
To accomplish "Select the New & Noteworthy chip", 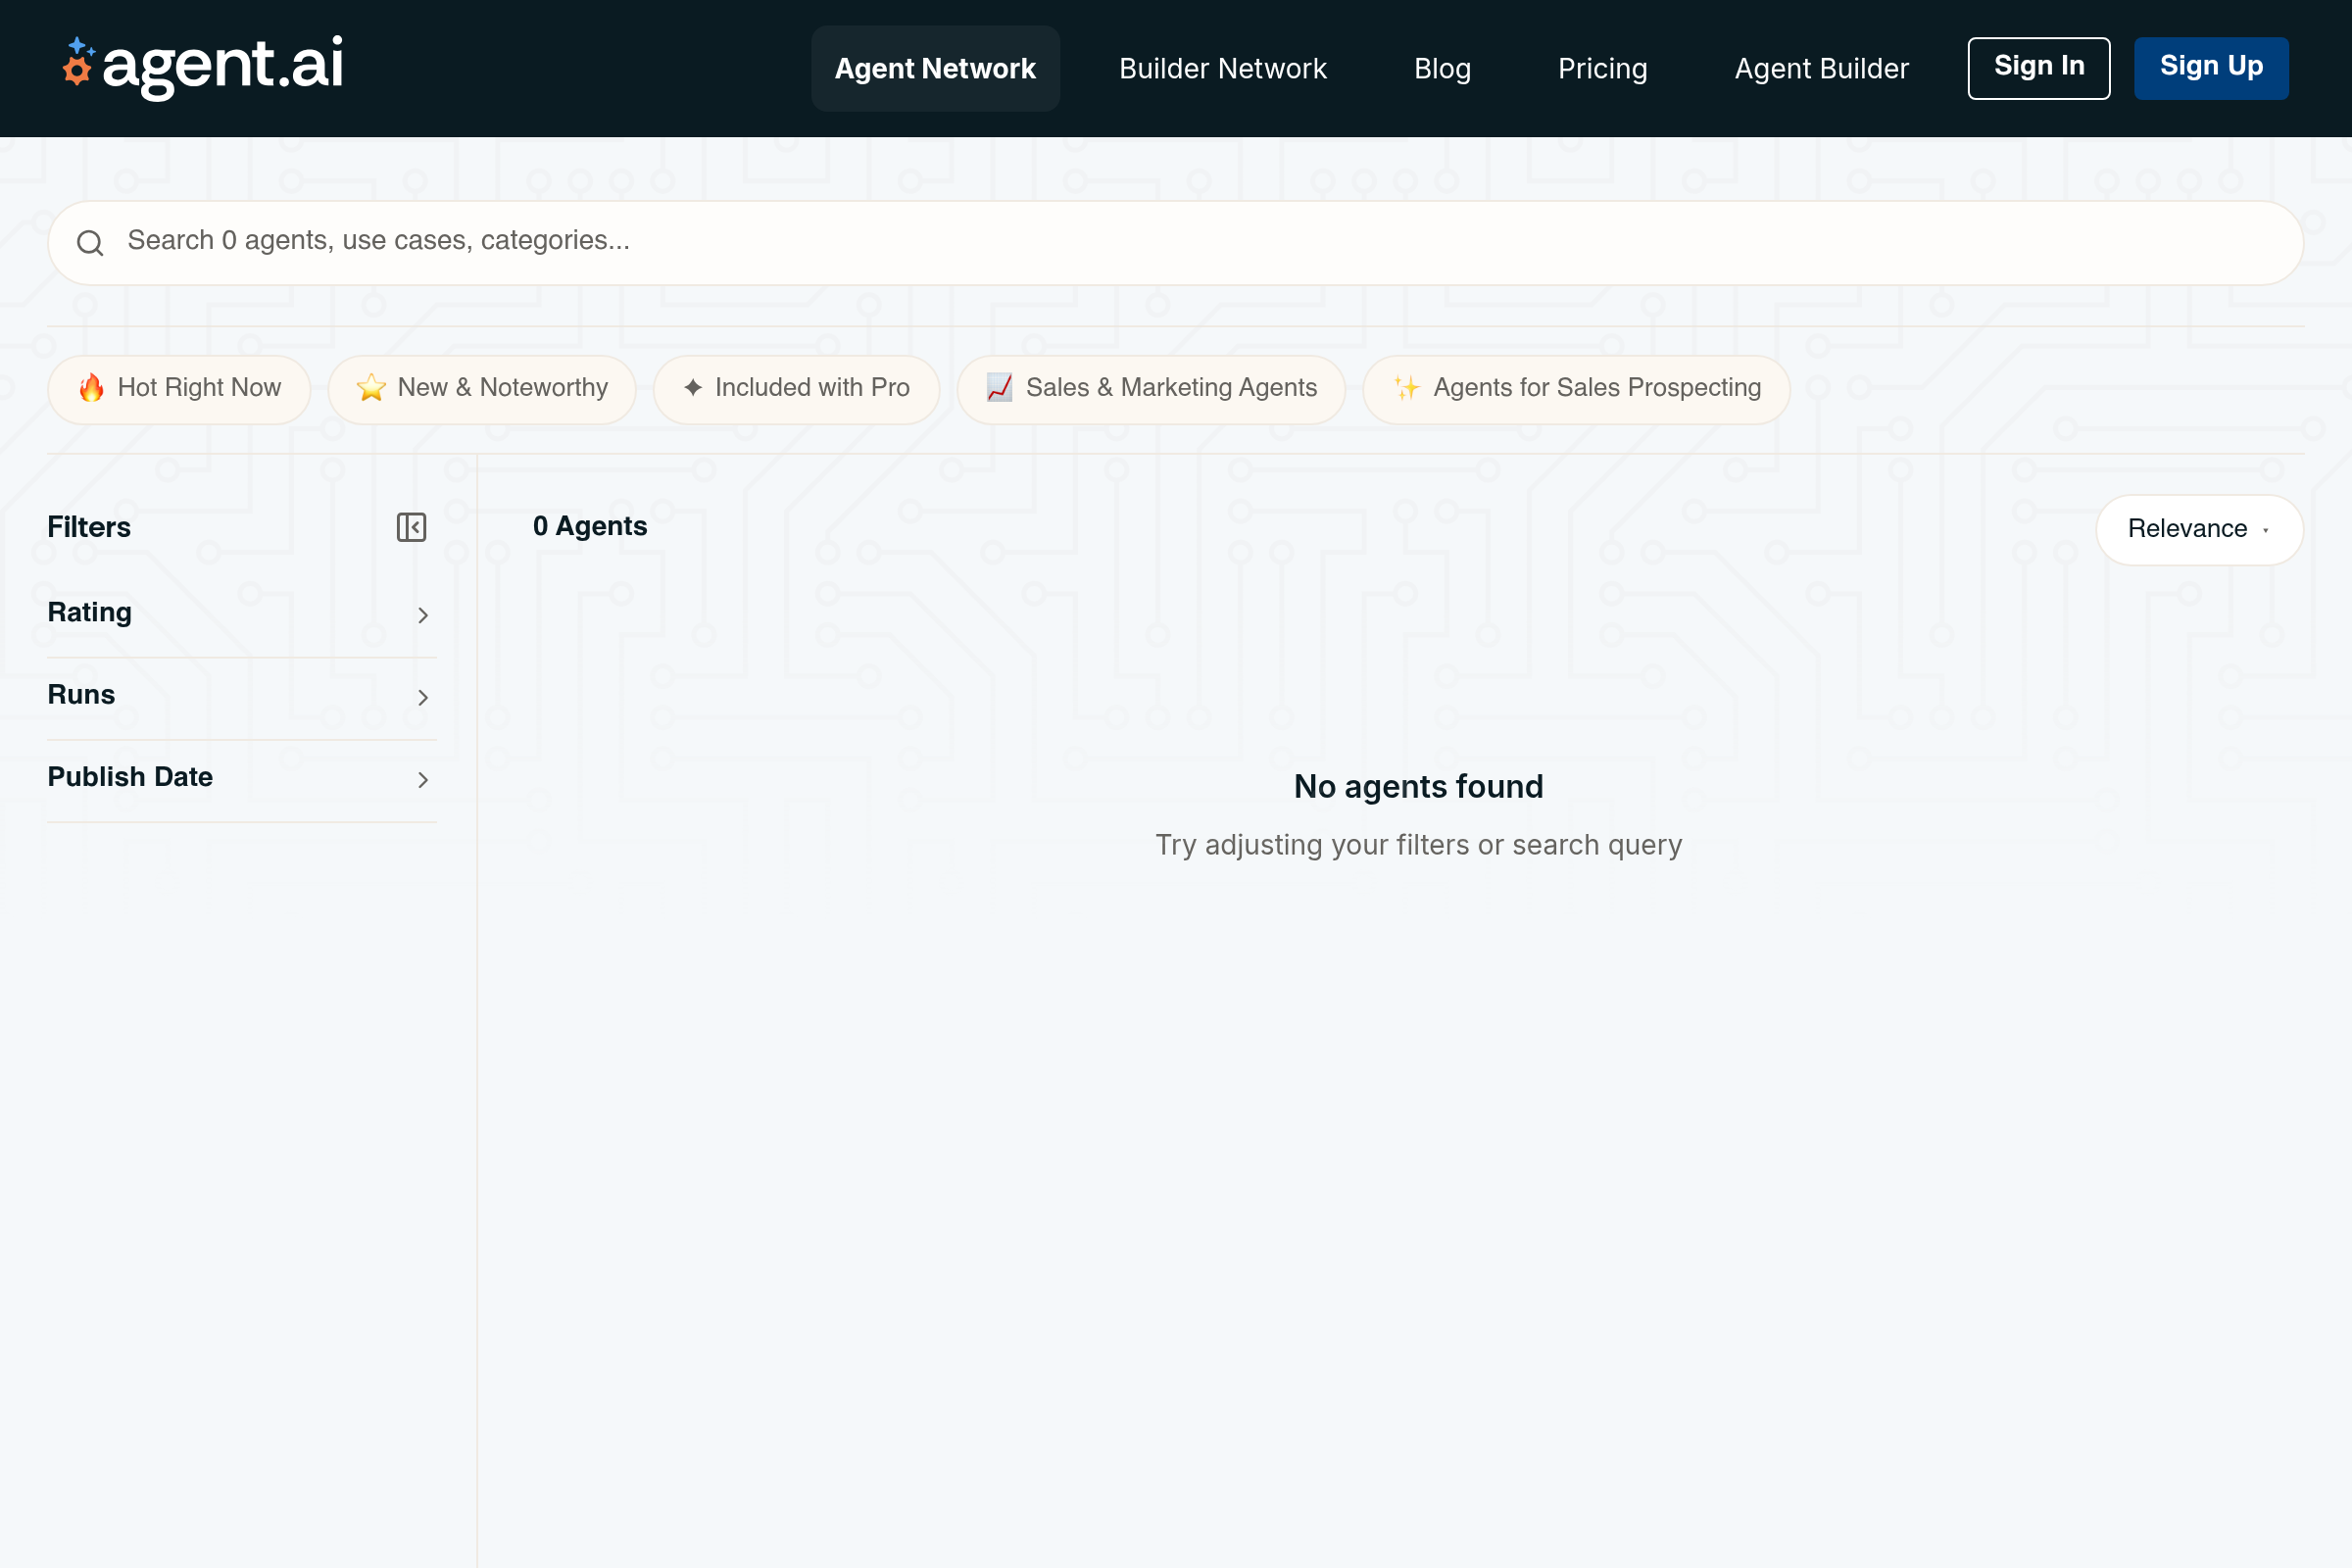I will click(482, 389).
